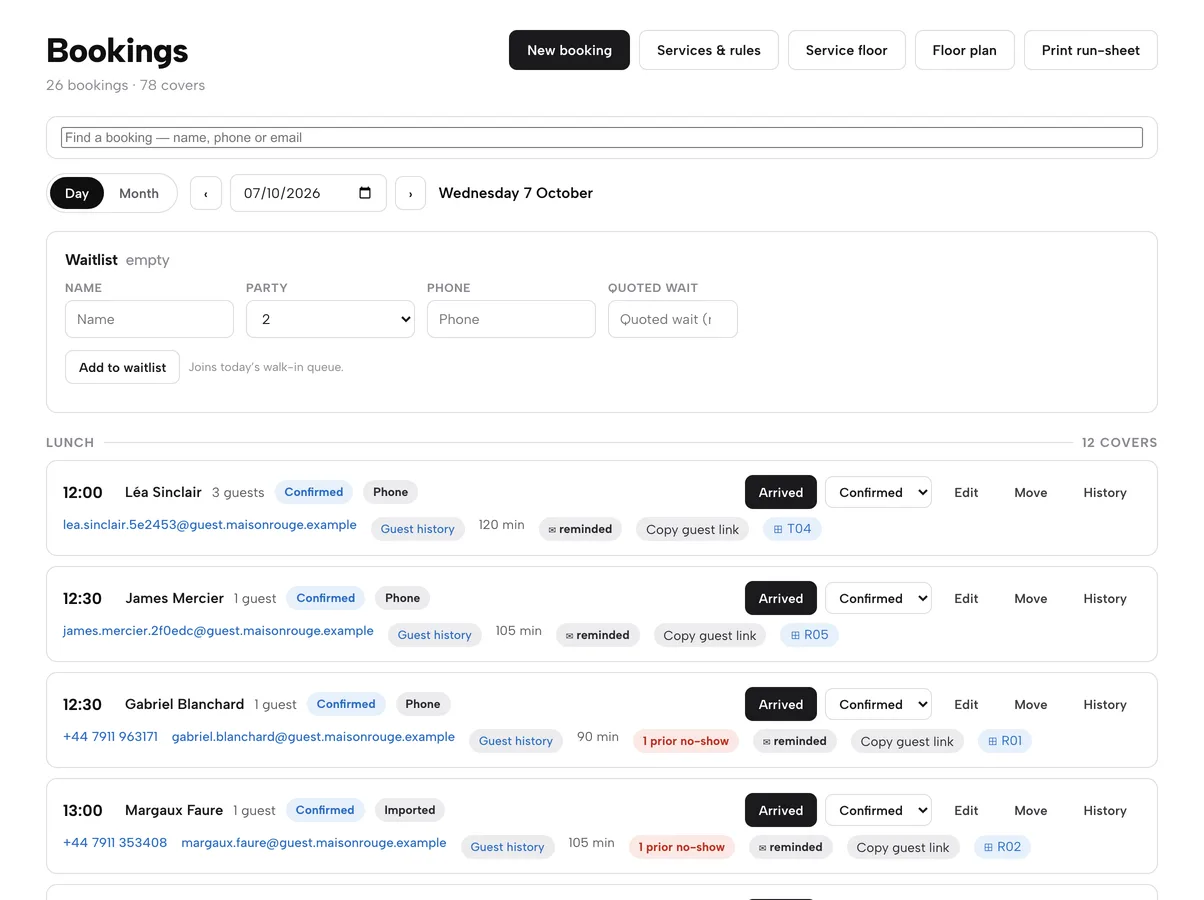
Task: Click the New booking button
Action: point(569,50)
